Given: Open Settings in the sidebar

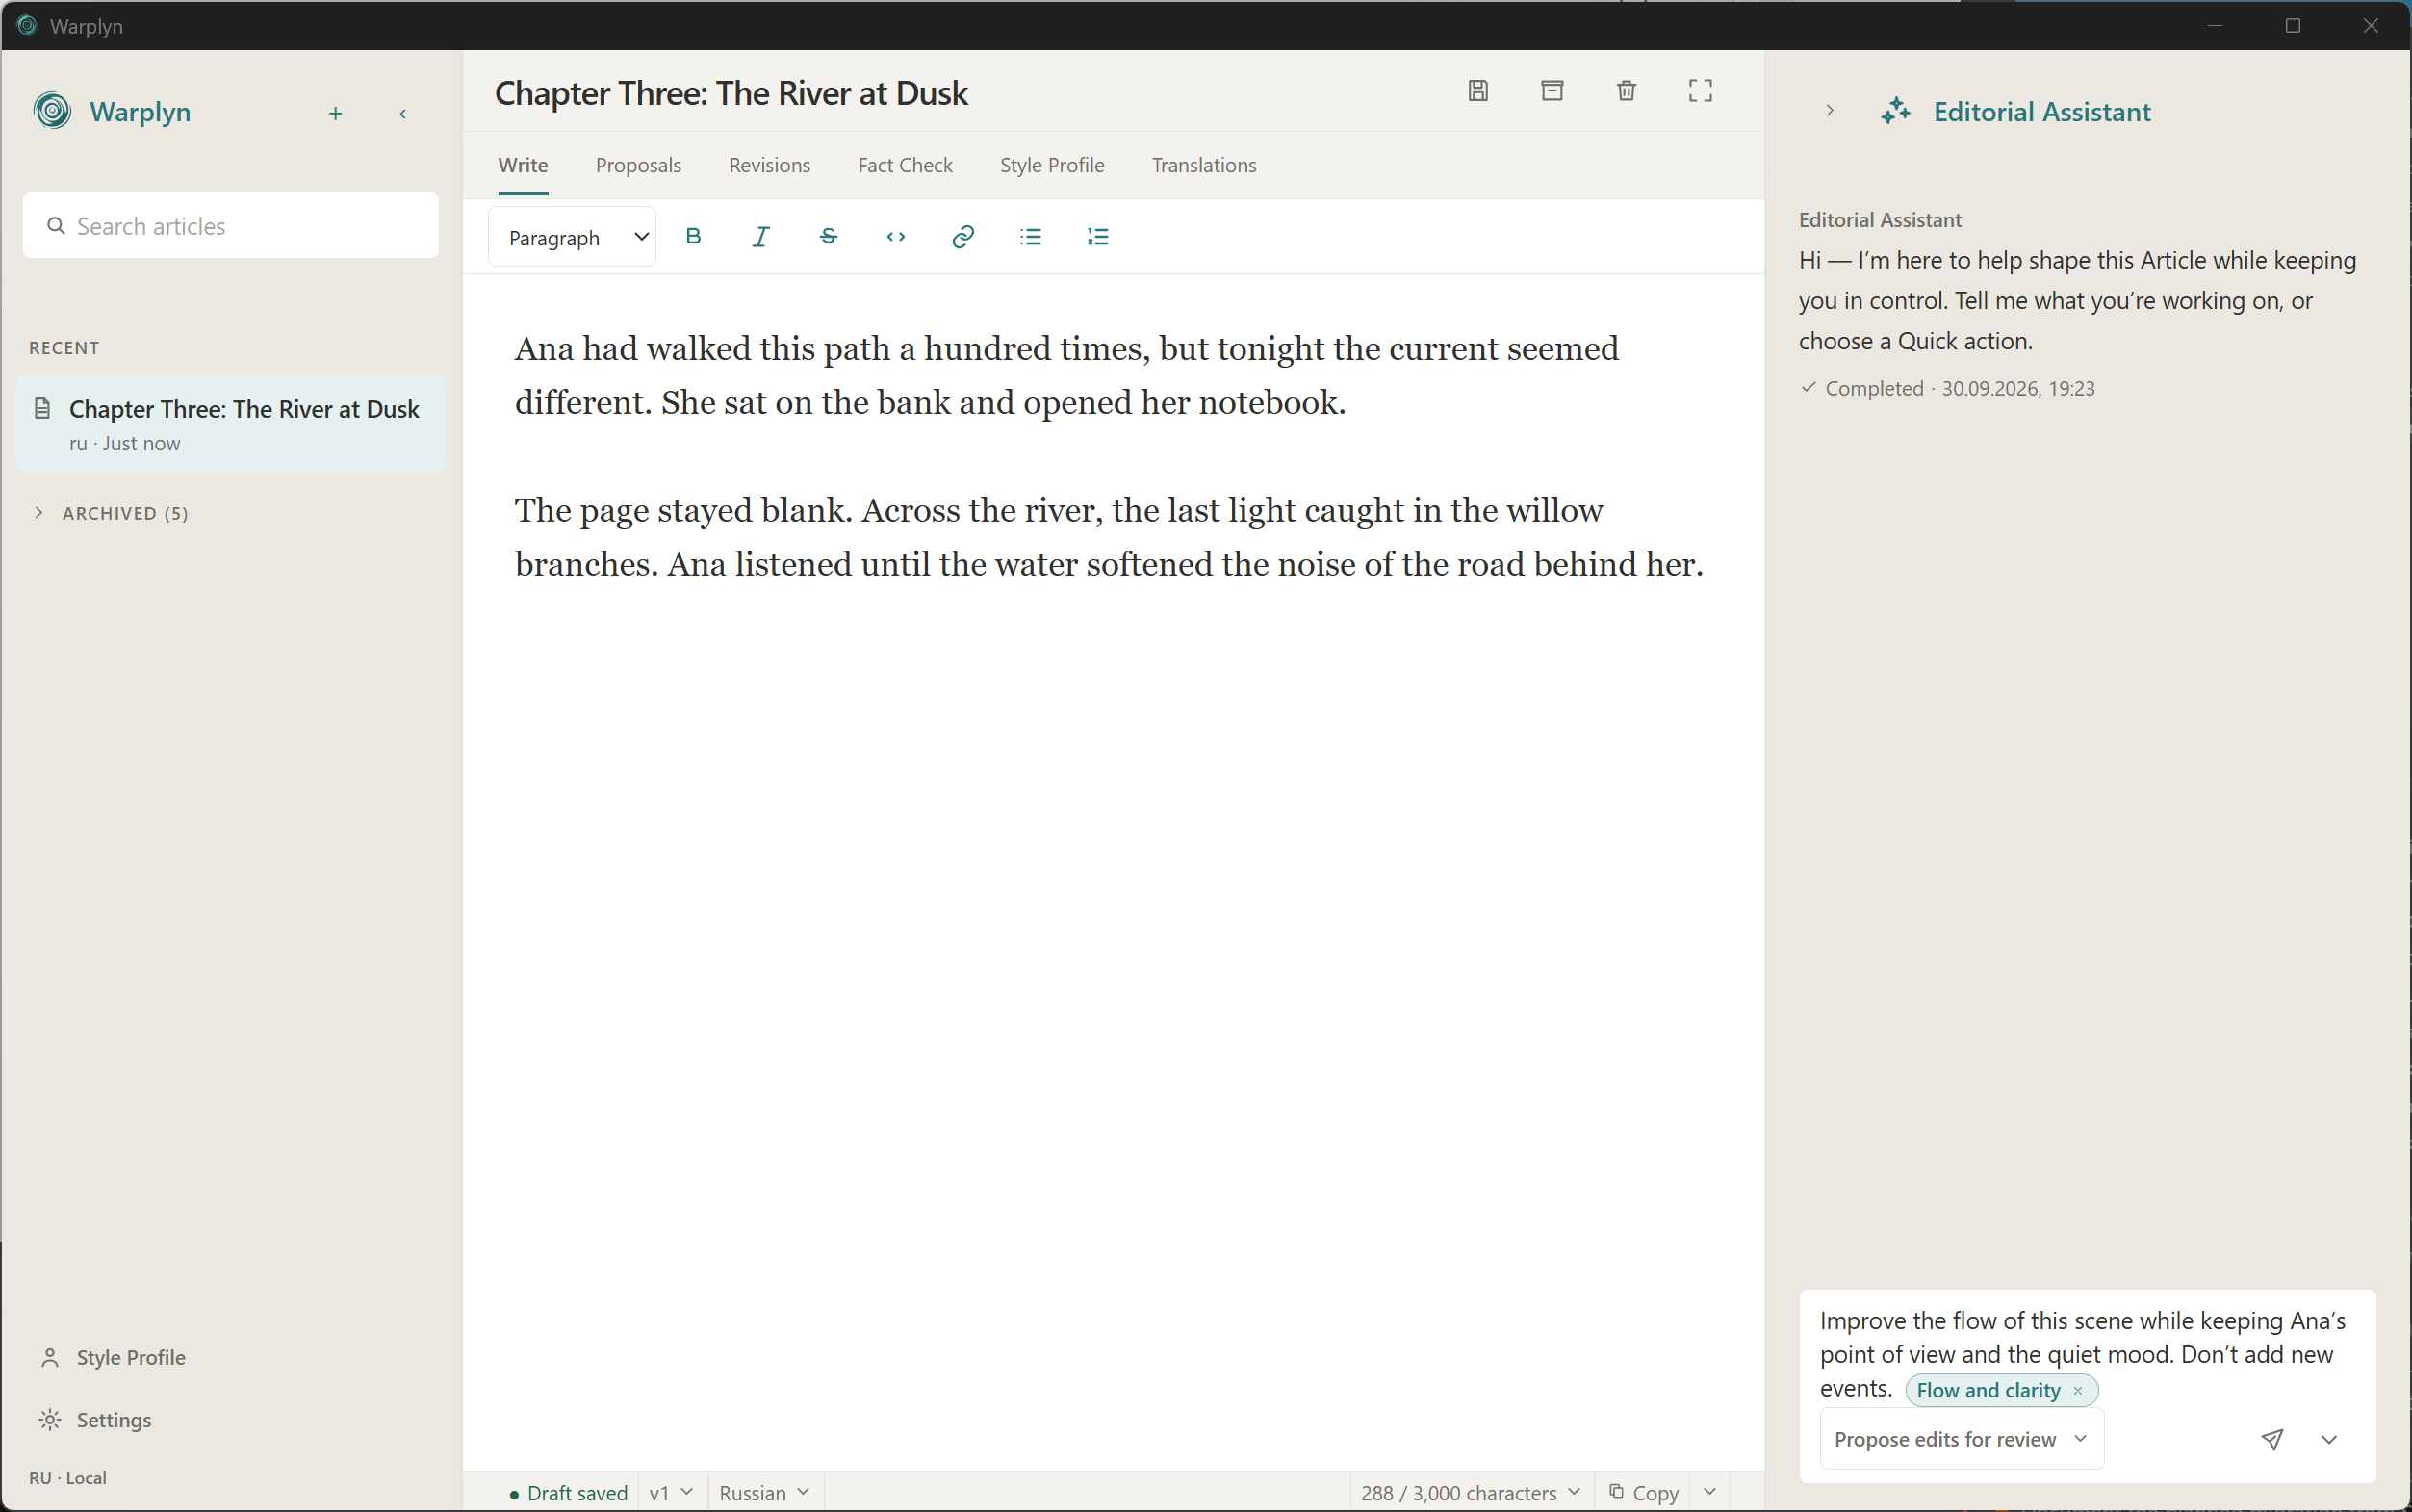Looking at the screenshot, I should point(96,1420).
